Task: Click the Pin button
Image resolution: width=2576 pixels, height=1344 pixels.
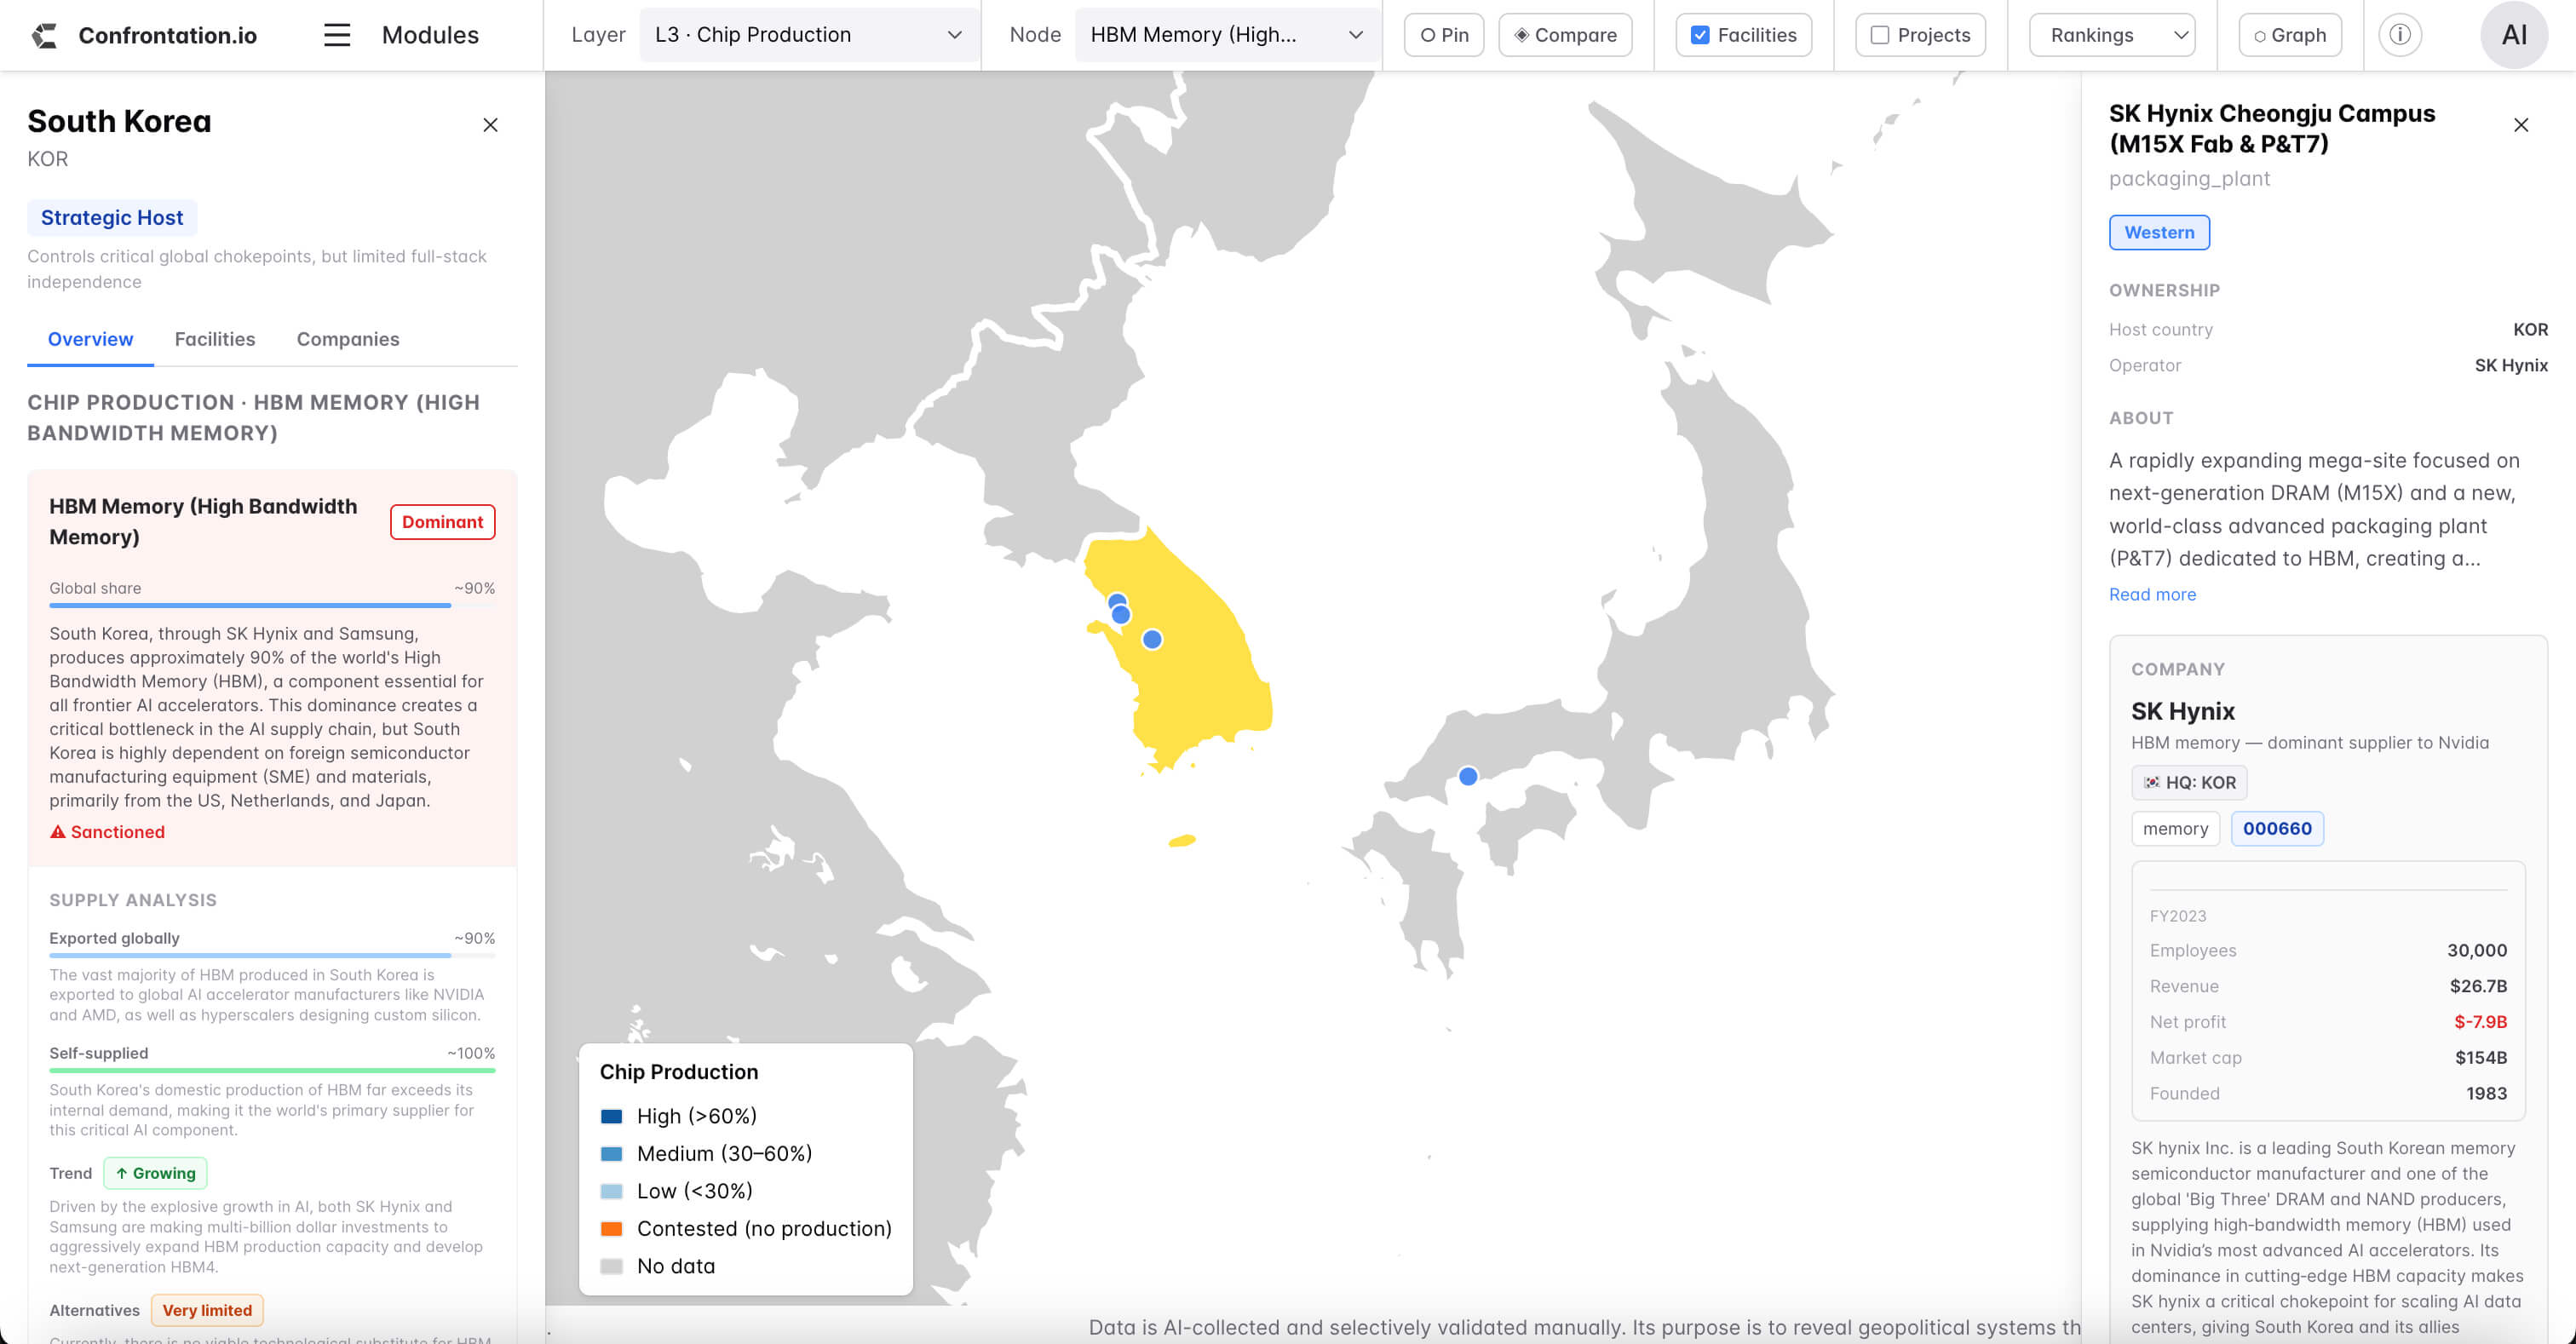Action: (1443, 35)
